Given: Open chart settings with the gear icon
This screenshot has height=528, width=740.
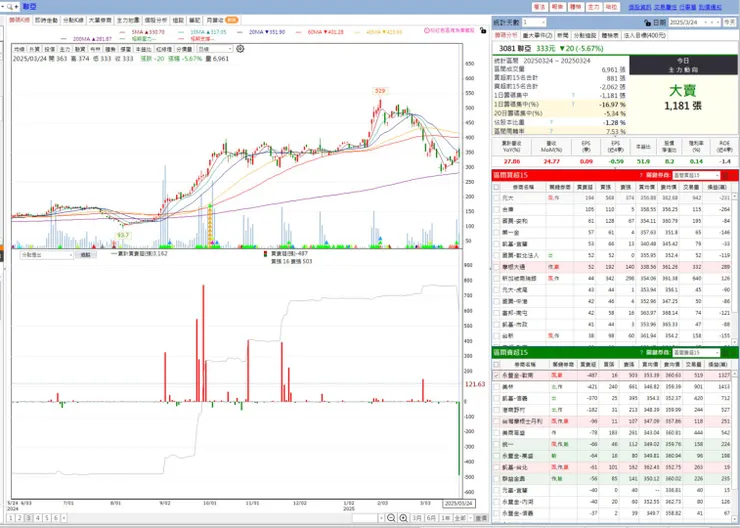Looking at the screenshot, I should [240, 49].
